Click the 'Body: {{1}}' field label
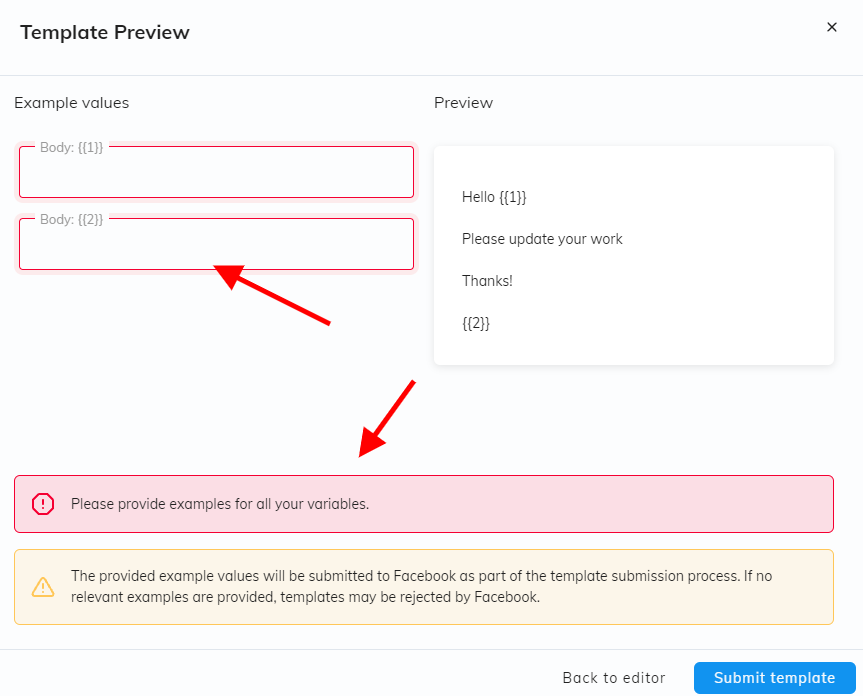This screenshot has height=696, width=863. (x=71, y=147)
